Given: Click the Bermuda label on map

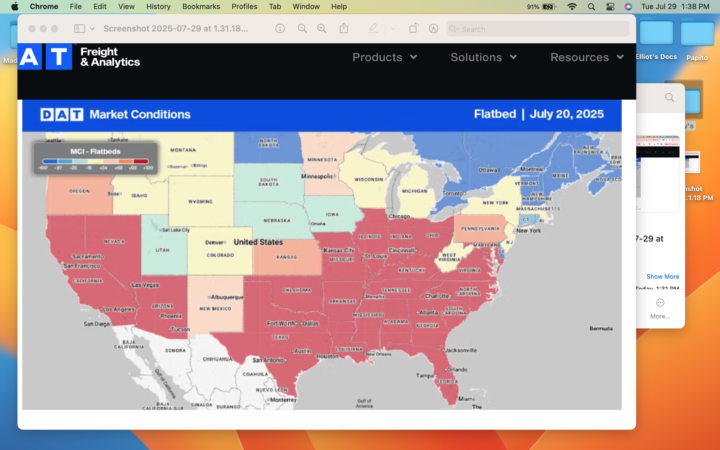Looking at the screenshot, I should click(x=601, y=328).
